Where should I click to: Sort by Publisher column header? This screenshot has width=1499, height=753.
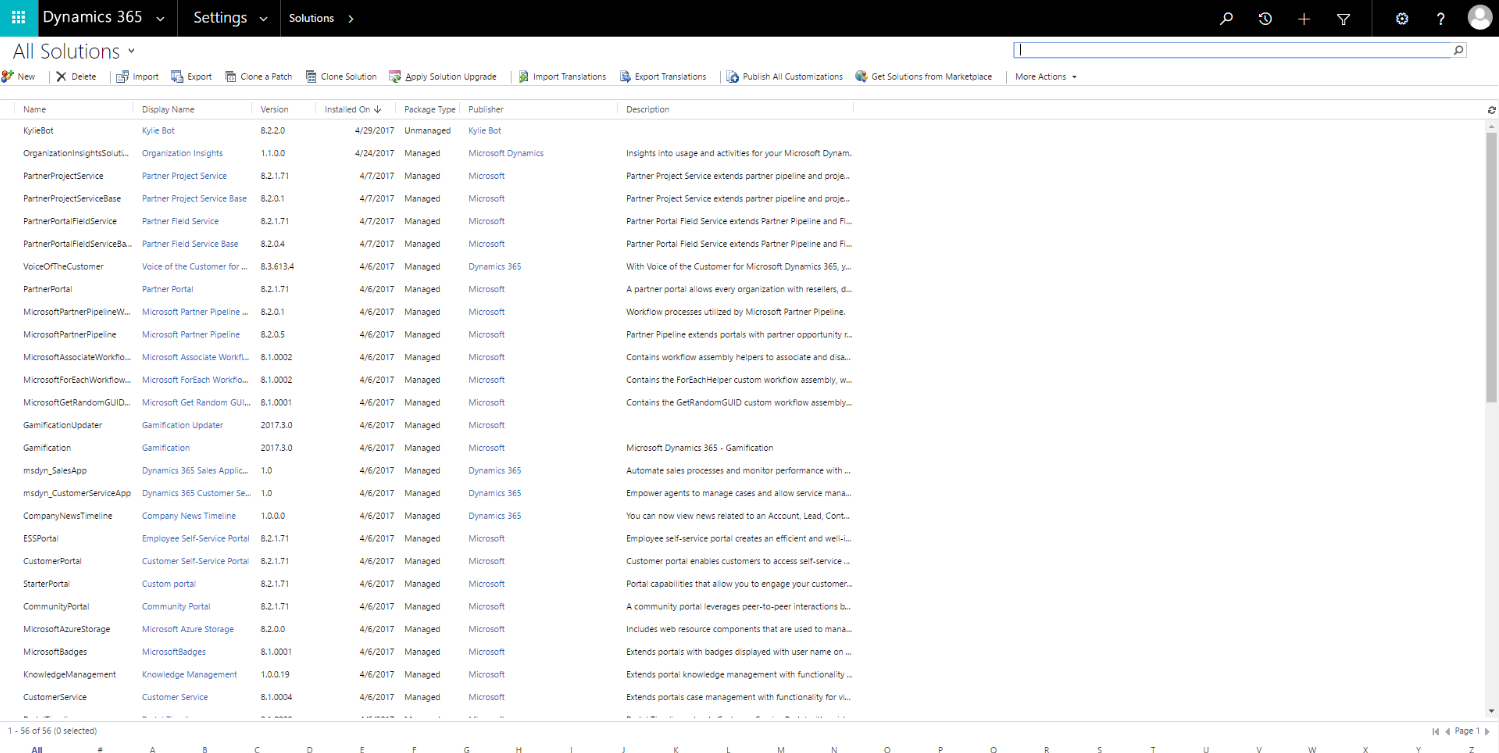click(486, 109)
